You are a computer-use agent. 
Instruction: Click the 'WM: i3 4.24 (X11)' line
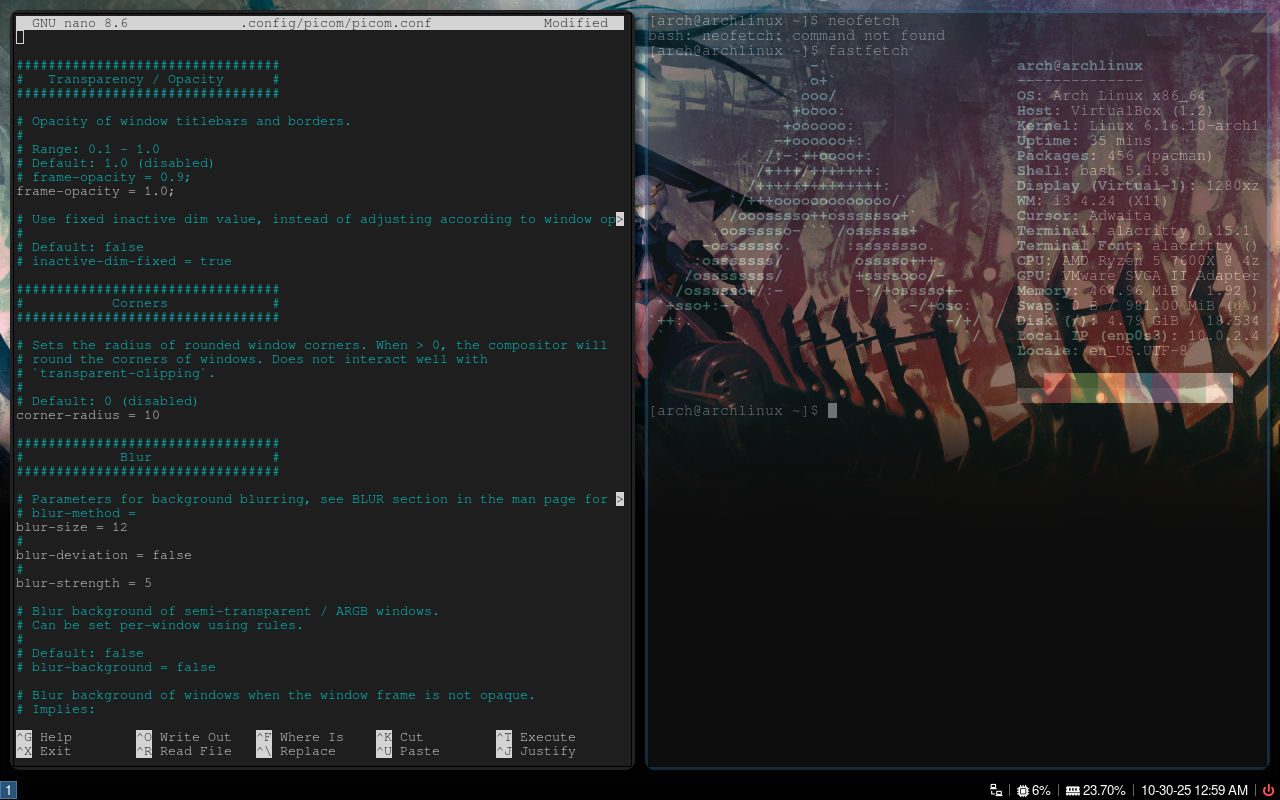(x=1093, y=201)
